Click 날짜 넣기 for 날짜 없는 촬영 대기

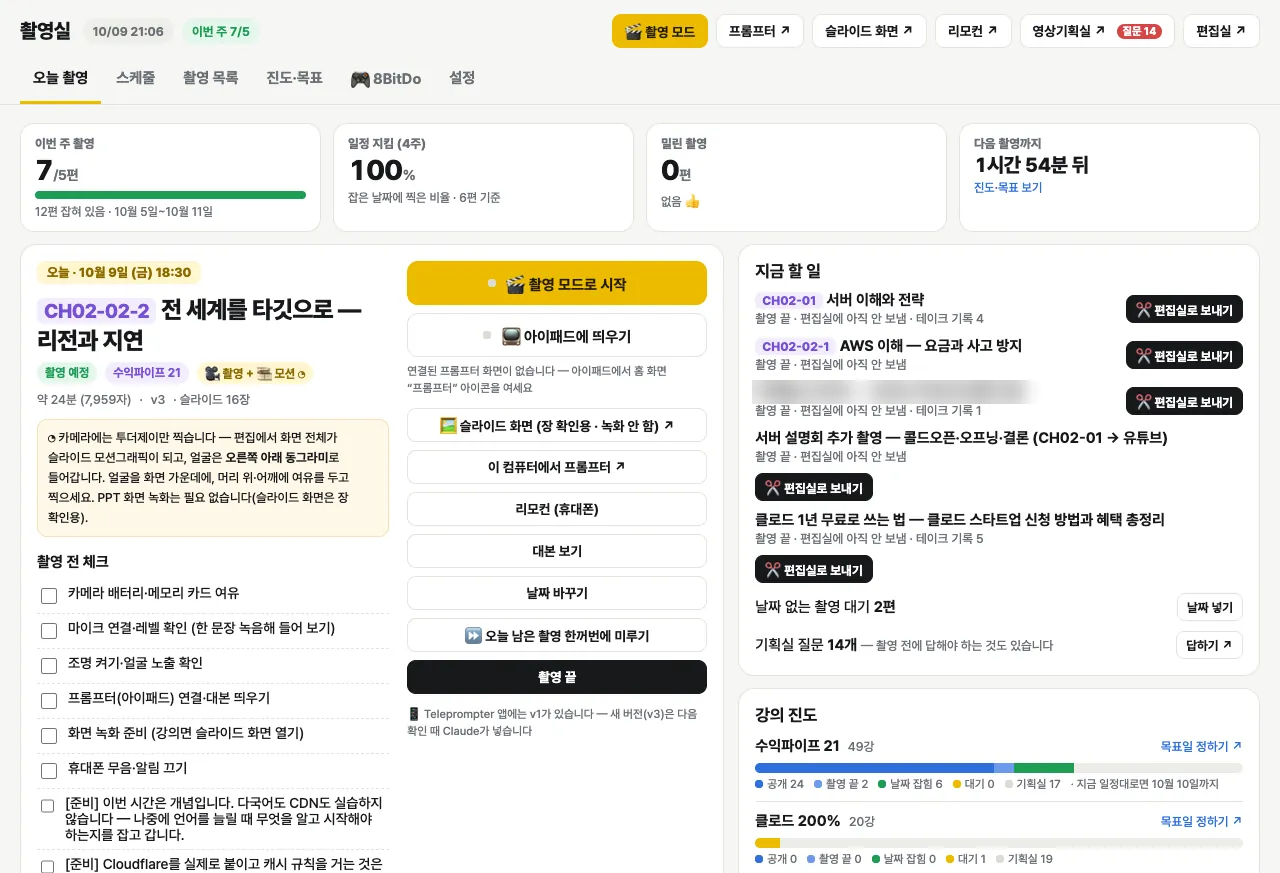pyautogui.click(x=1210, y=607)
